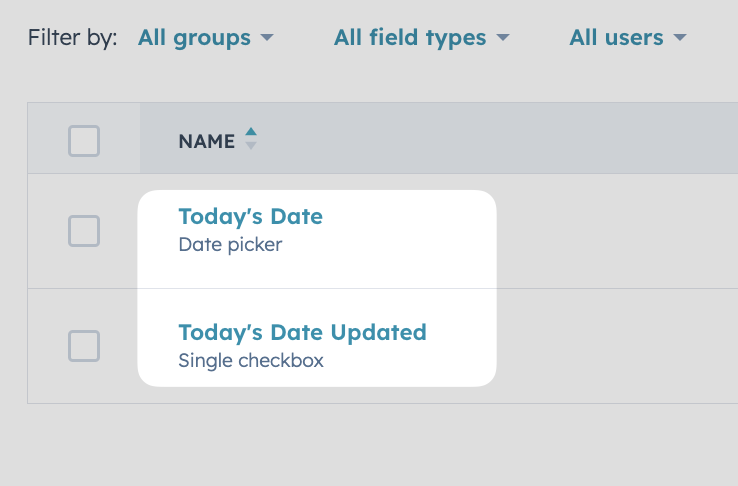This screenshot has height=486, width=738.
Task: Open the Today's Date property link
Action: click(x=250, y=216)
